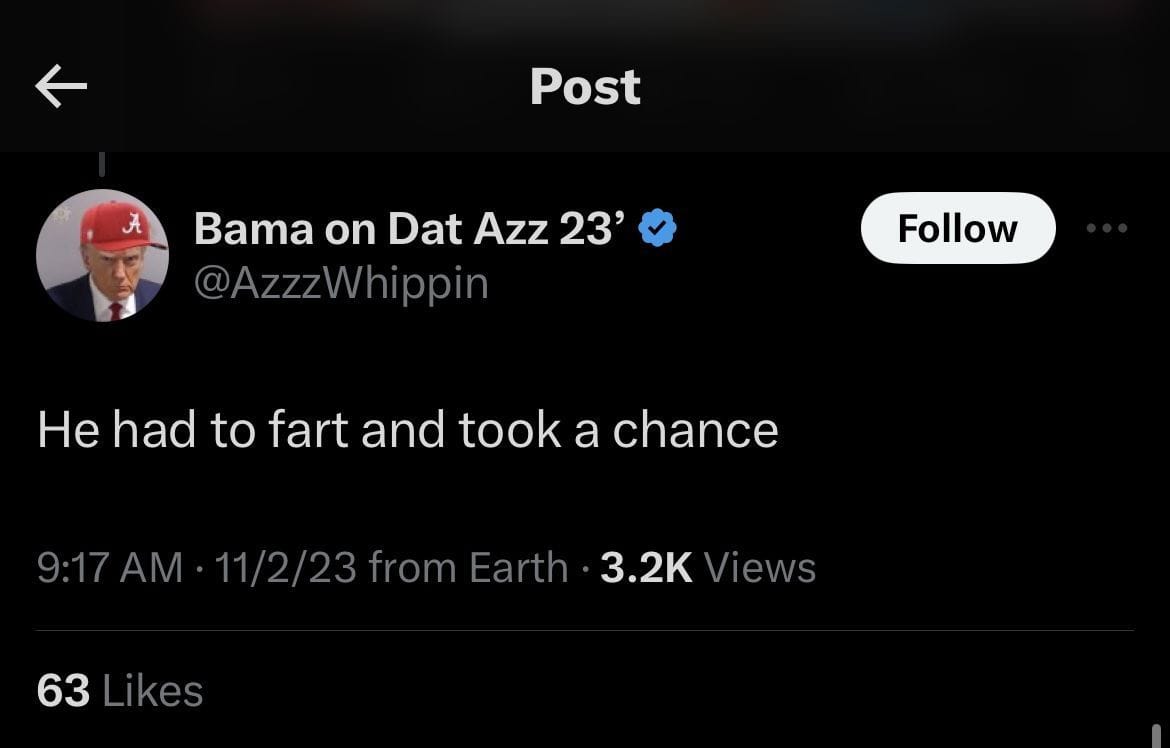Visit the @AzzzWhippin handle
The image size is (1170, 748).
[341, 284]
